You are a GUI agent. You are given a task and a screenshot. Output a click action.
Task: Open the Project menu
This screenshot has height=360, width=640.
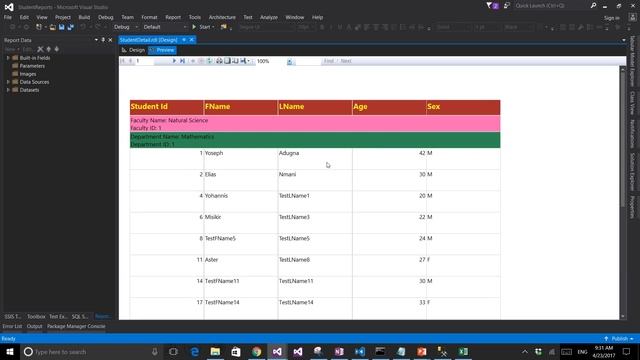(63, 17)
